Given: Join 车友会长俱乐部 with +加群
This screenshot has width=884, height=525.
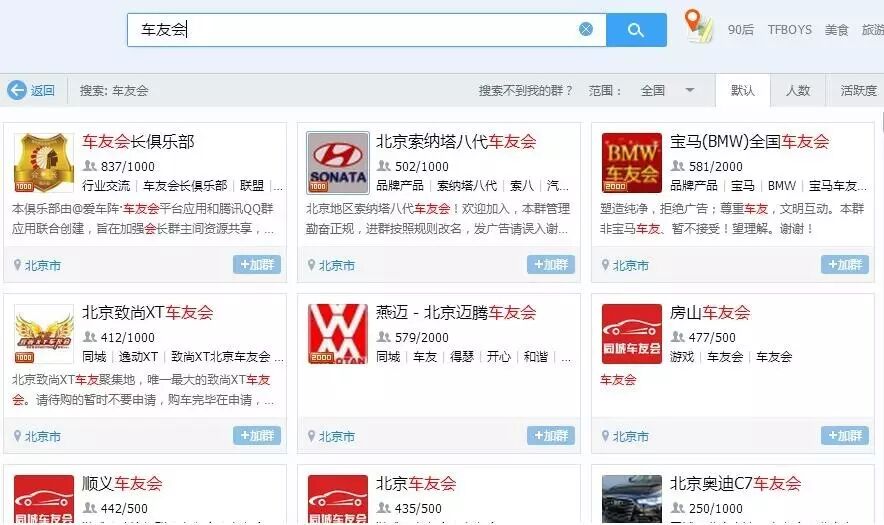Looking at the screenshot, I should 257,264.
